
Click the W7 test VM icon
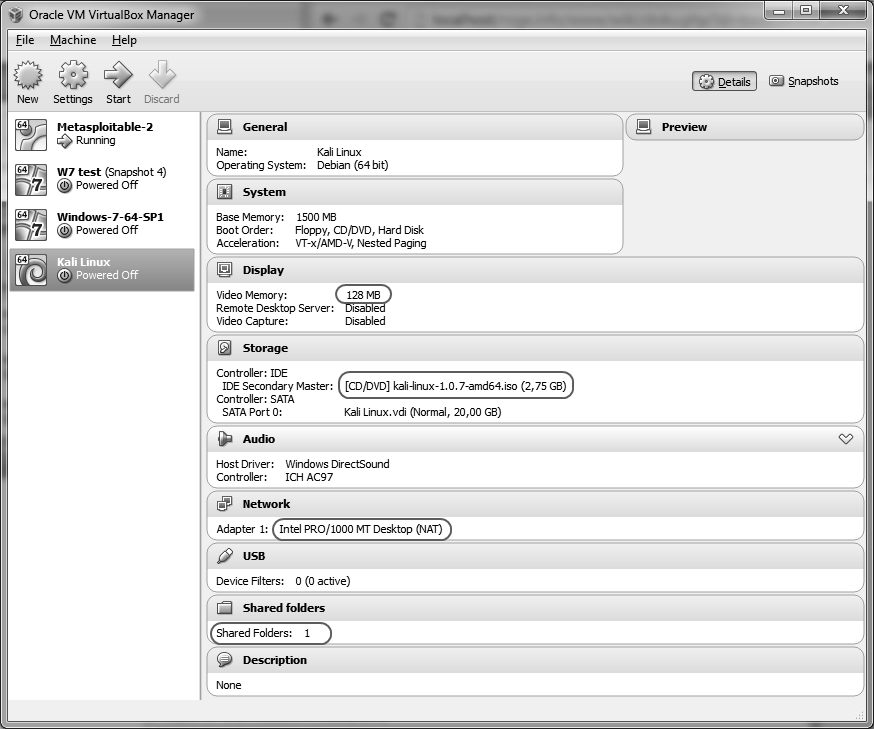click(x=31, y=179)
